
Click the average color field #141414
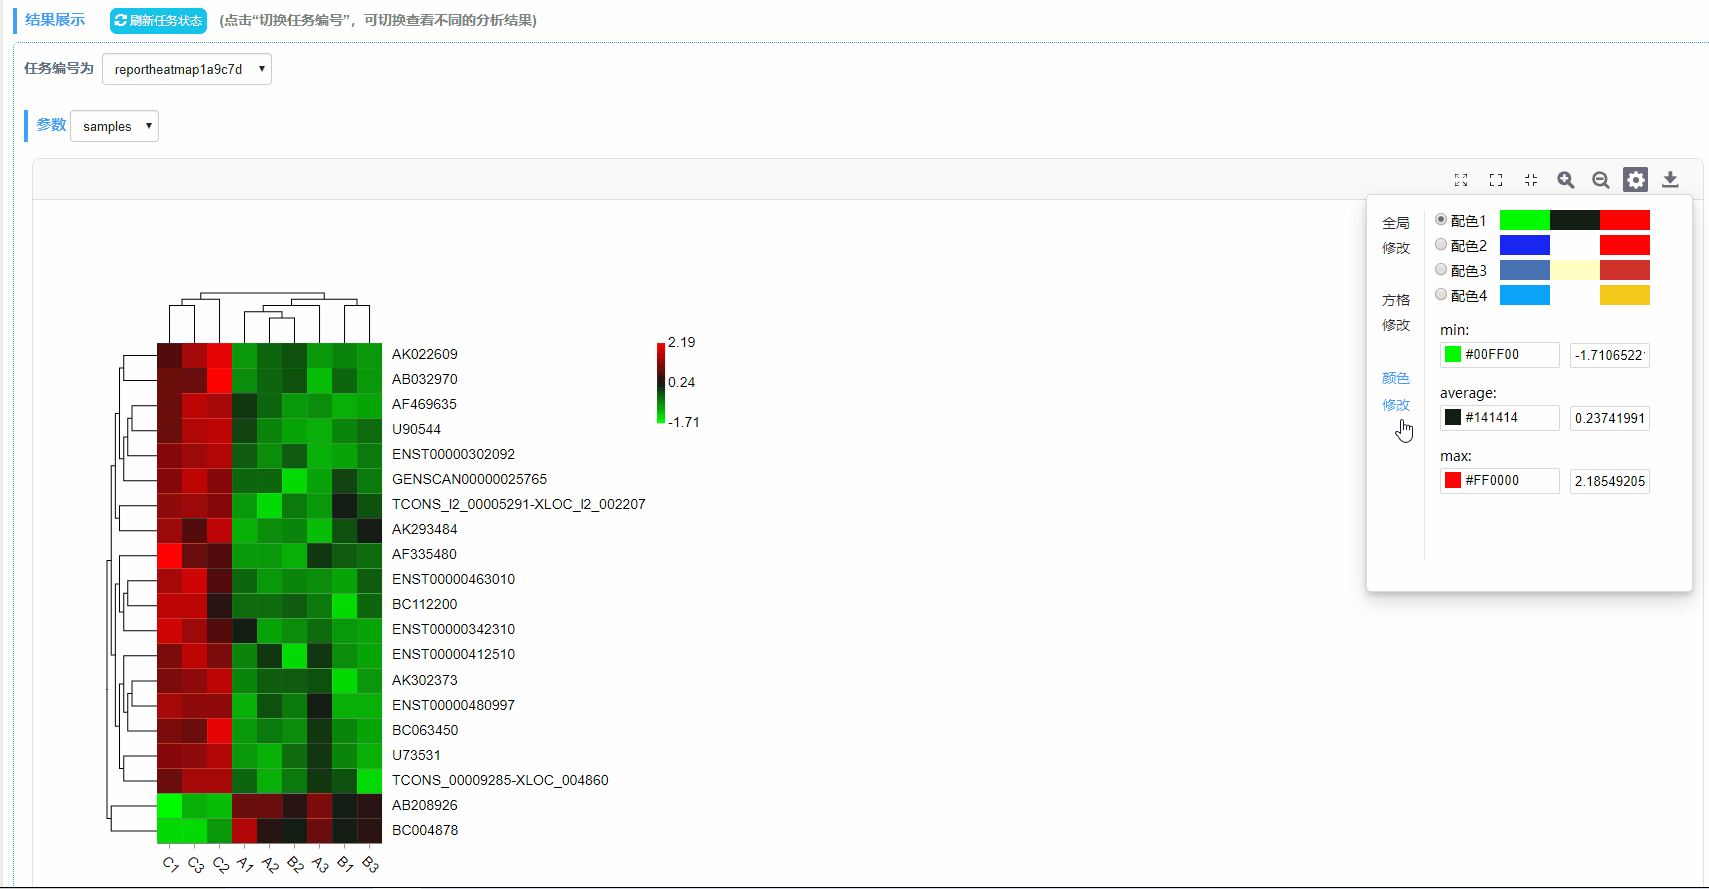coord(1499,417)
